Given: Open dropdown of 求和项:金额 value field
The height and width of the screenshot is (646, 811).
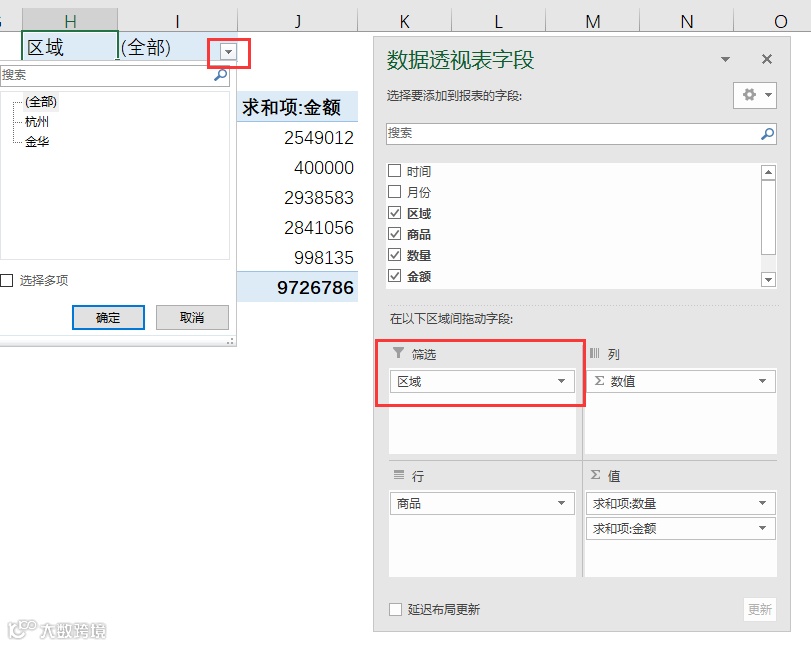Looking at the screenshot, I should (x=762, y=528).
